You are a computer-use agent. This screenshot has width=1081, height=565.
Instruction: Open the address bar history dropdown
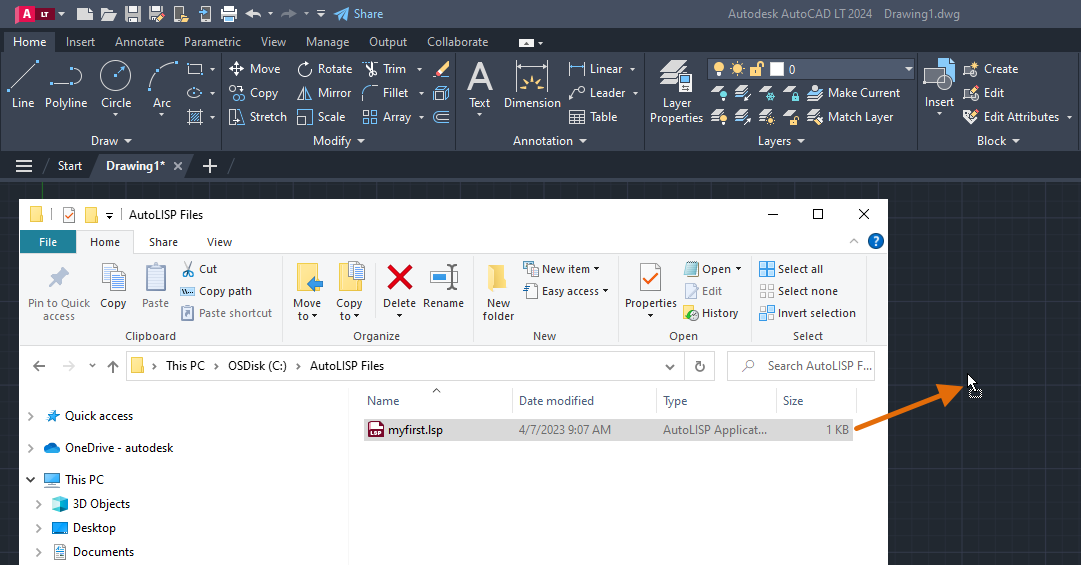[669, 367]
